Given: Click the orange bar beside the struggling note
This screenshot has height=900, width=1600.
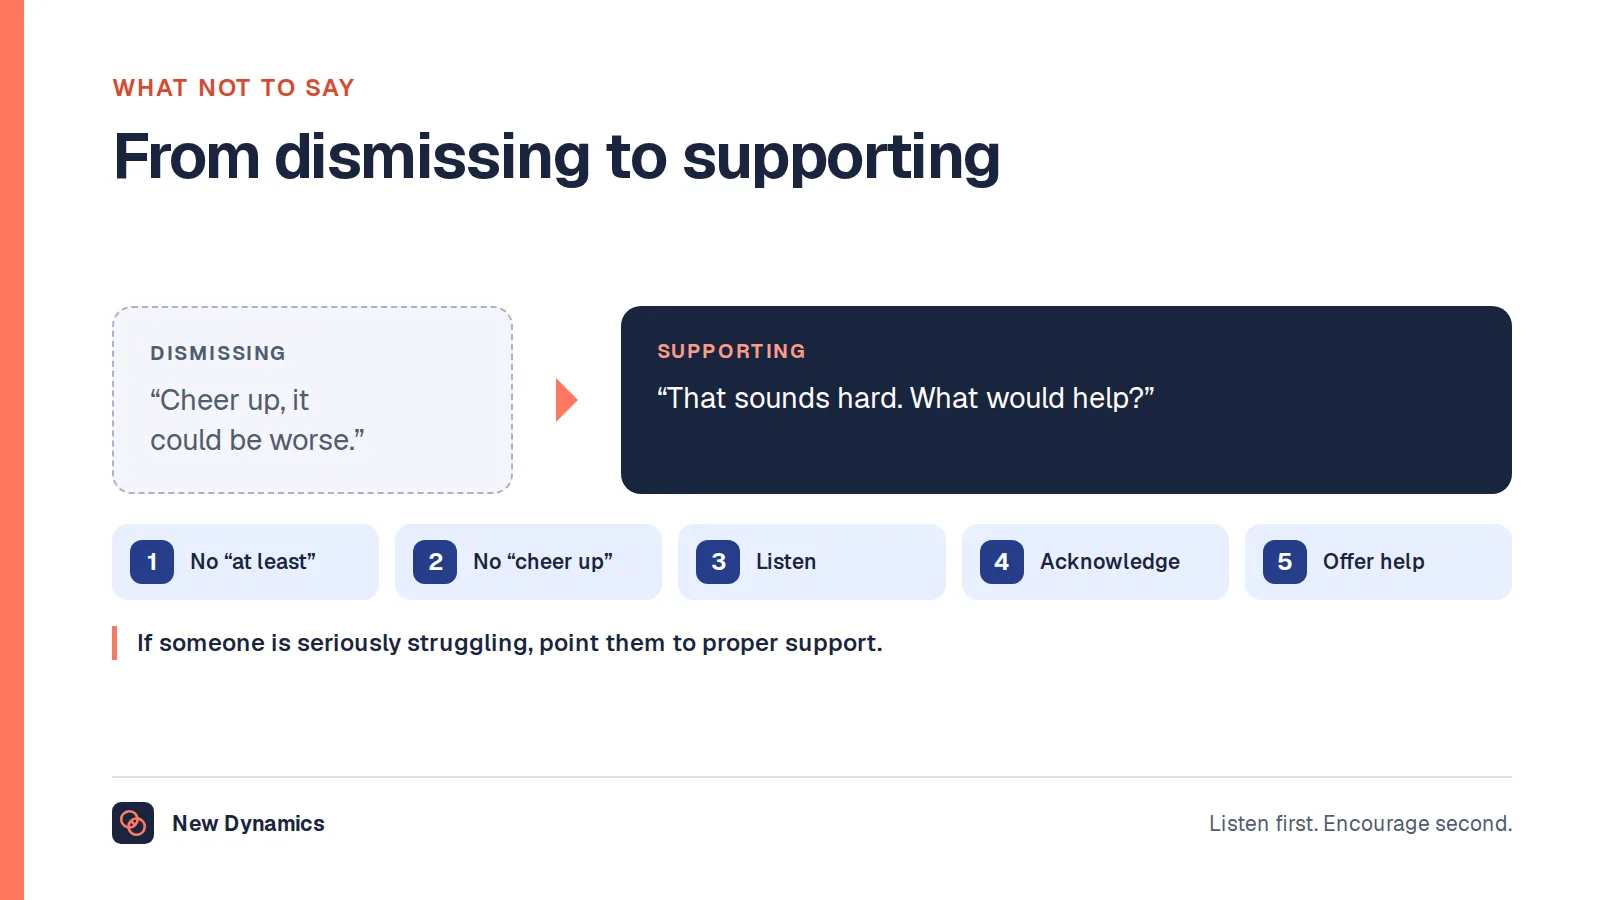Looking at the screenshot, I should [115, 643].
